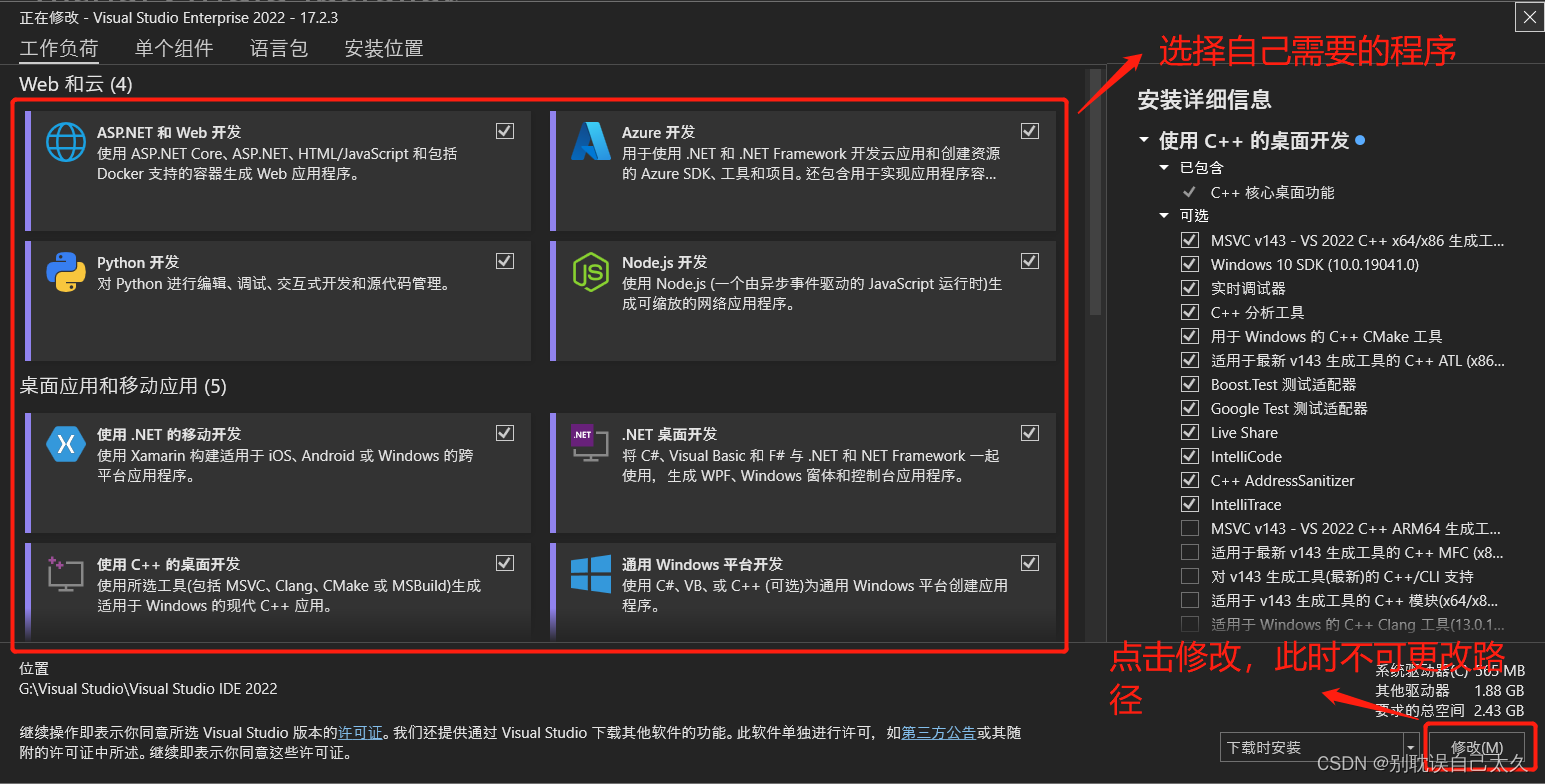
Task: Toggle the .NET mobile development workload checkbox
Action: [505, 433]
